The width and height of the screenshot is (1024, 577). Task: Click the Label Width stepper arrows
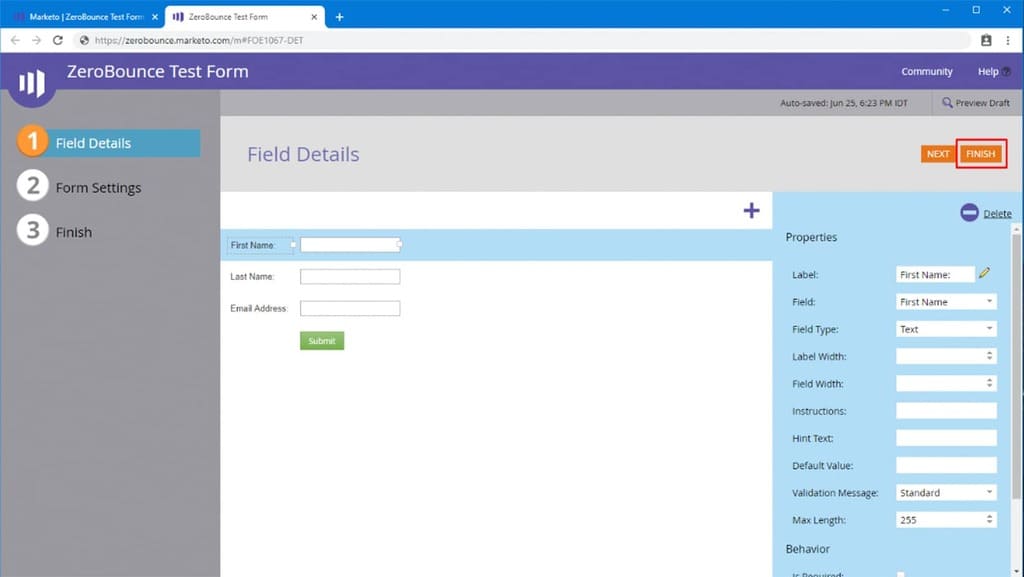989,356
